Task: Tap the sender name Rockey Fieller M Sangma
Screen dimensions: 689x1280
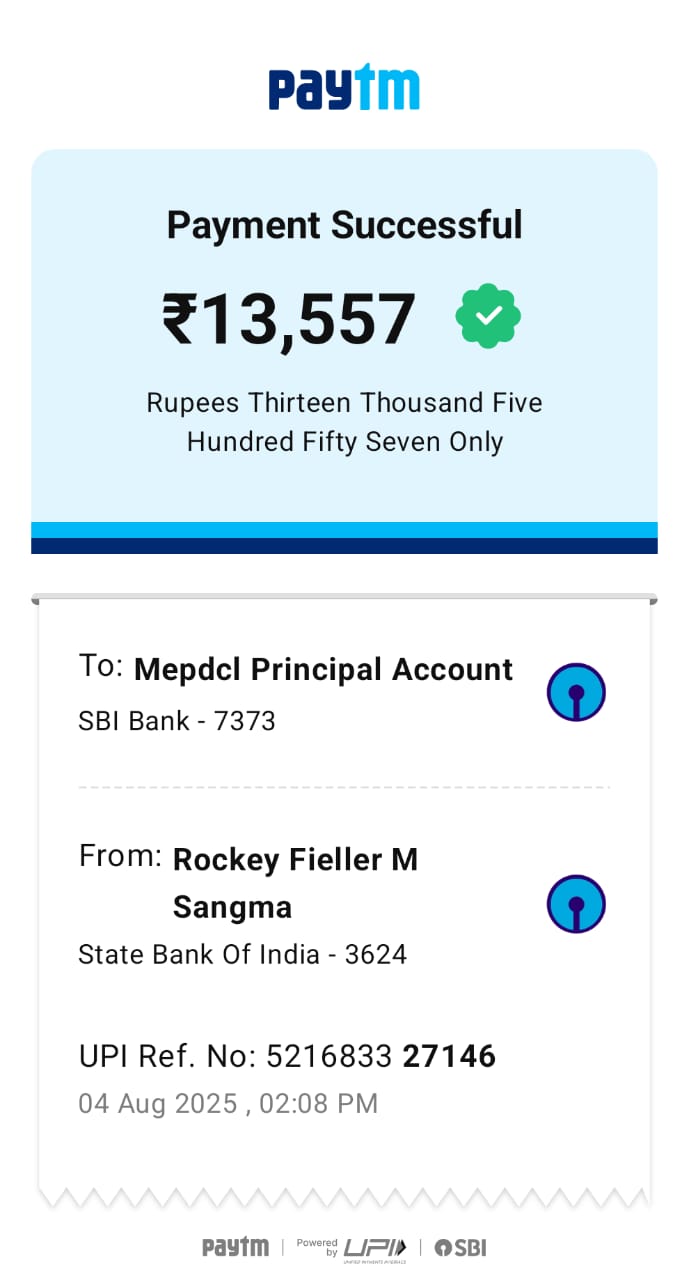Action: 295,883
